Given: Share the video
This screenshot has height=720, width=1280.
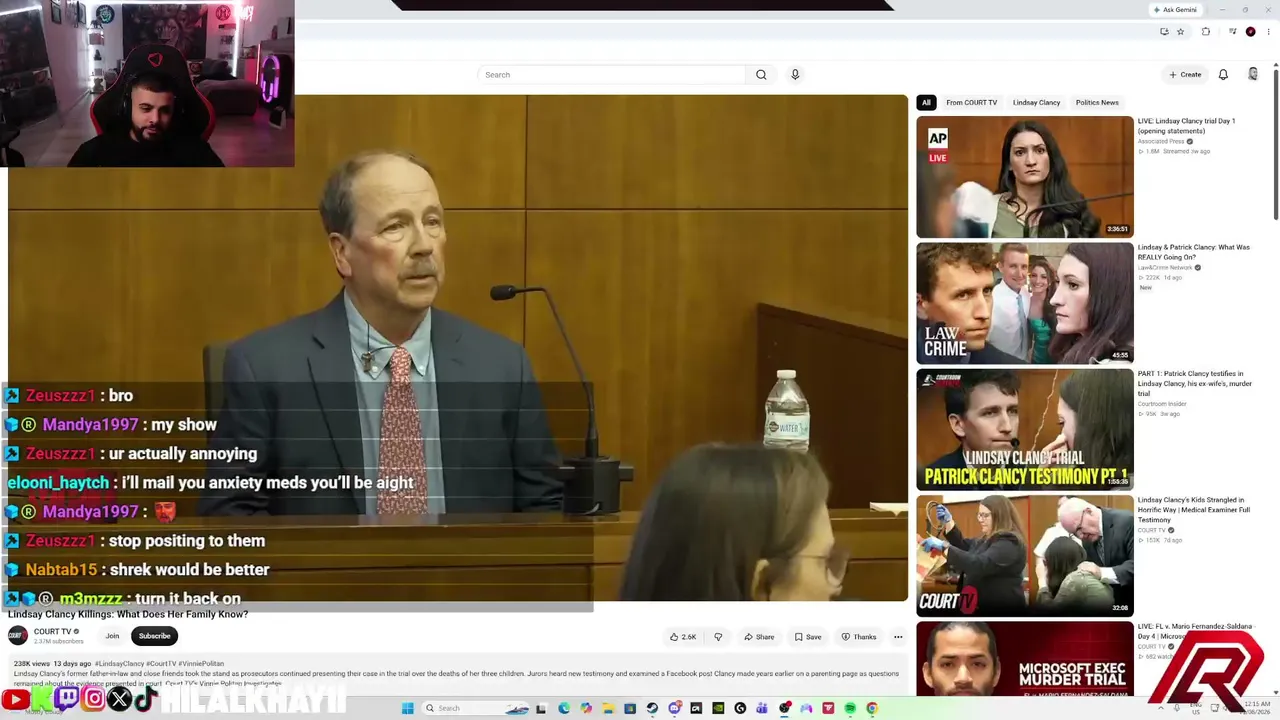Looking at the screenshot, I should click(759, 637).
